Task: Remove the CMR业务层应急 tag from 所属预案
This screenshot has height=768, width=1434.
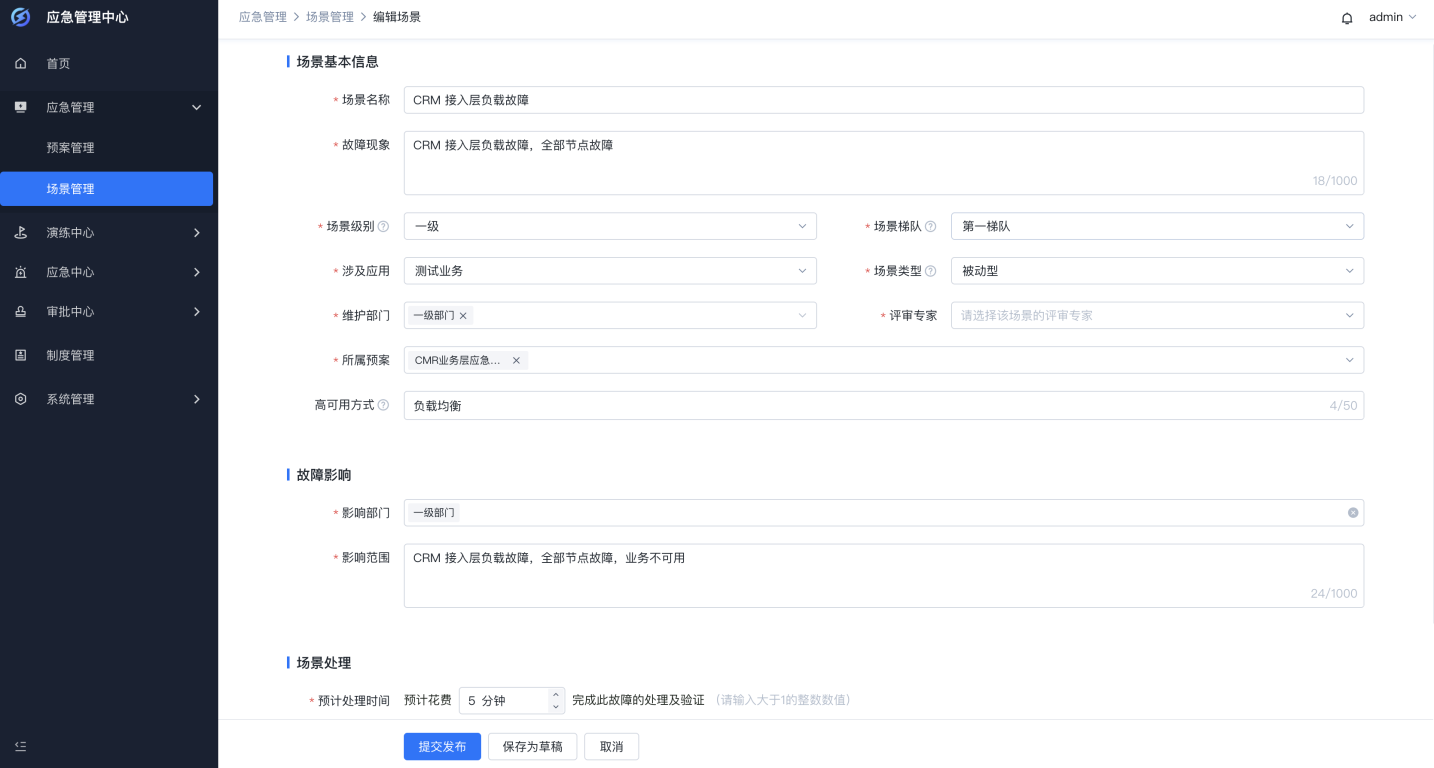Action: (516, 359)
